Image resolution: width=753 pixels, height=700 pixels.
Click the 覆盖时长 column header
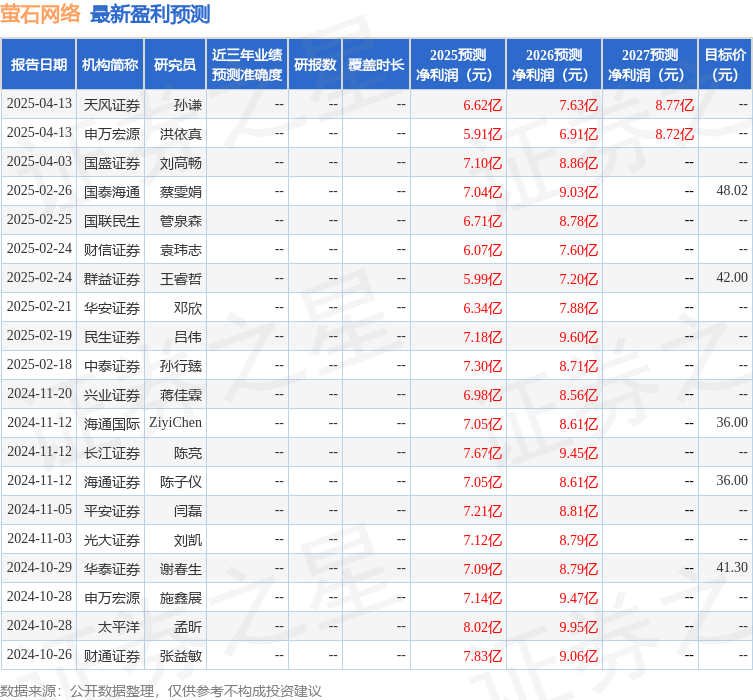[376, 65]
